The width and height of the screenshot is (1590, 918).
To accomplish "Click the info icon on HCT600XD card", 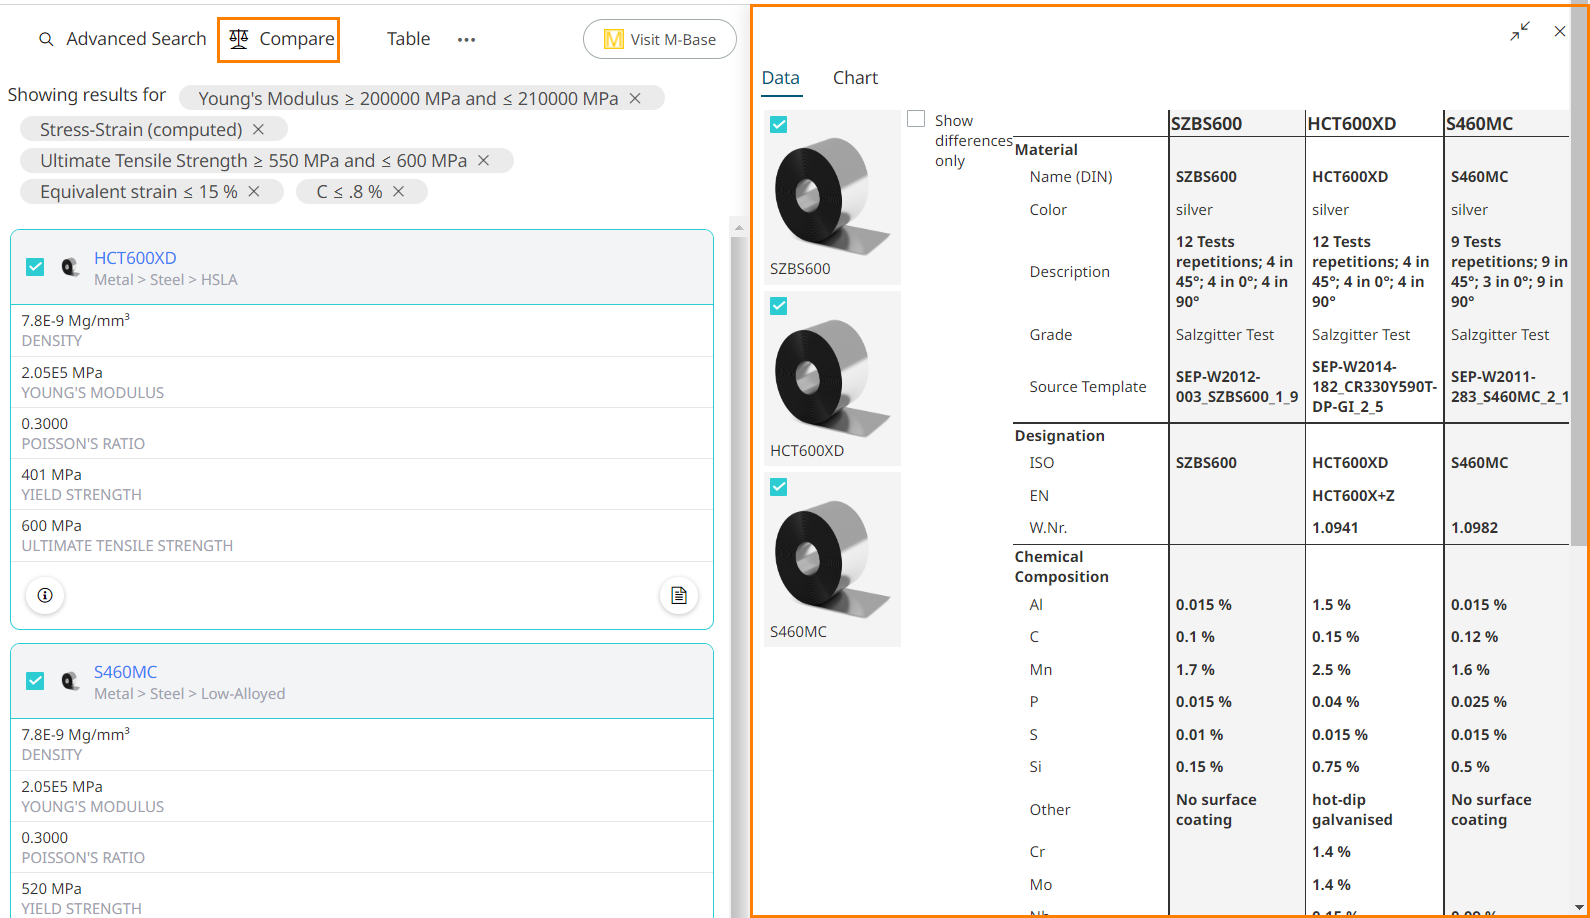I will coord(45,595).
